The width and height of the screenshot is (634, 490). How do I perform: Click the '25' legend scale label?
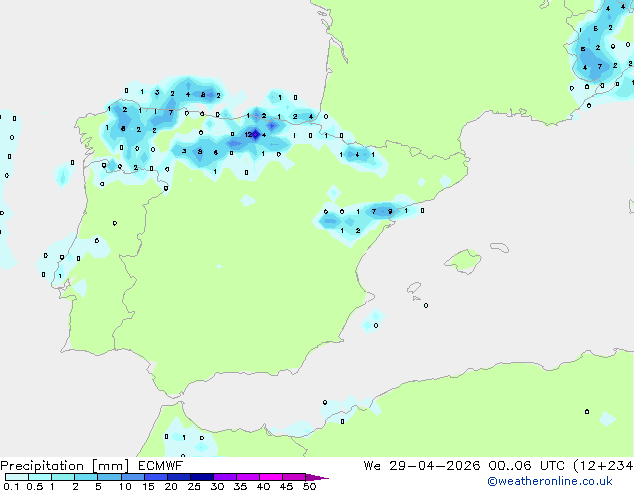pyautogui.click(x=194, y=486)
